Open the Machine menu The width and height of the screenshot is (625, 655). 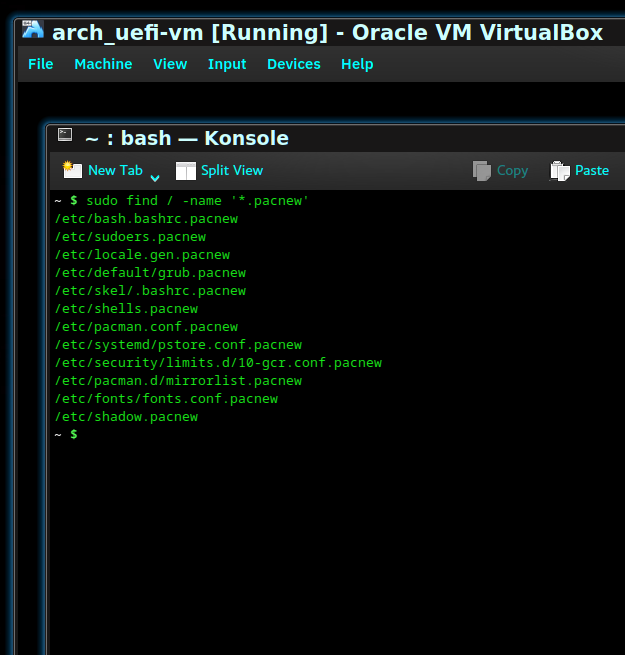pos(103,64)
